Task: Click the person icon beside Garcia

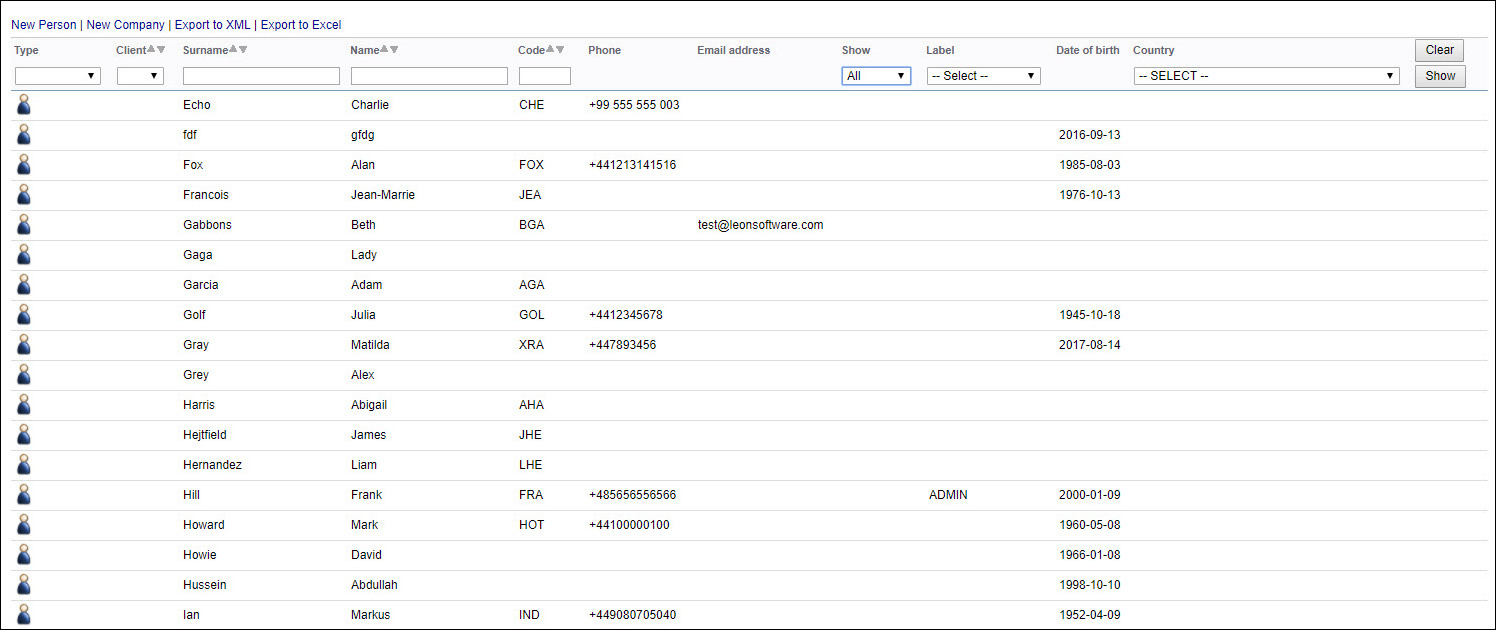Action: point(24,284)
